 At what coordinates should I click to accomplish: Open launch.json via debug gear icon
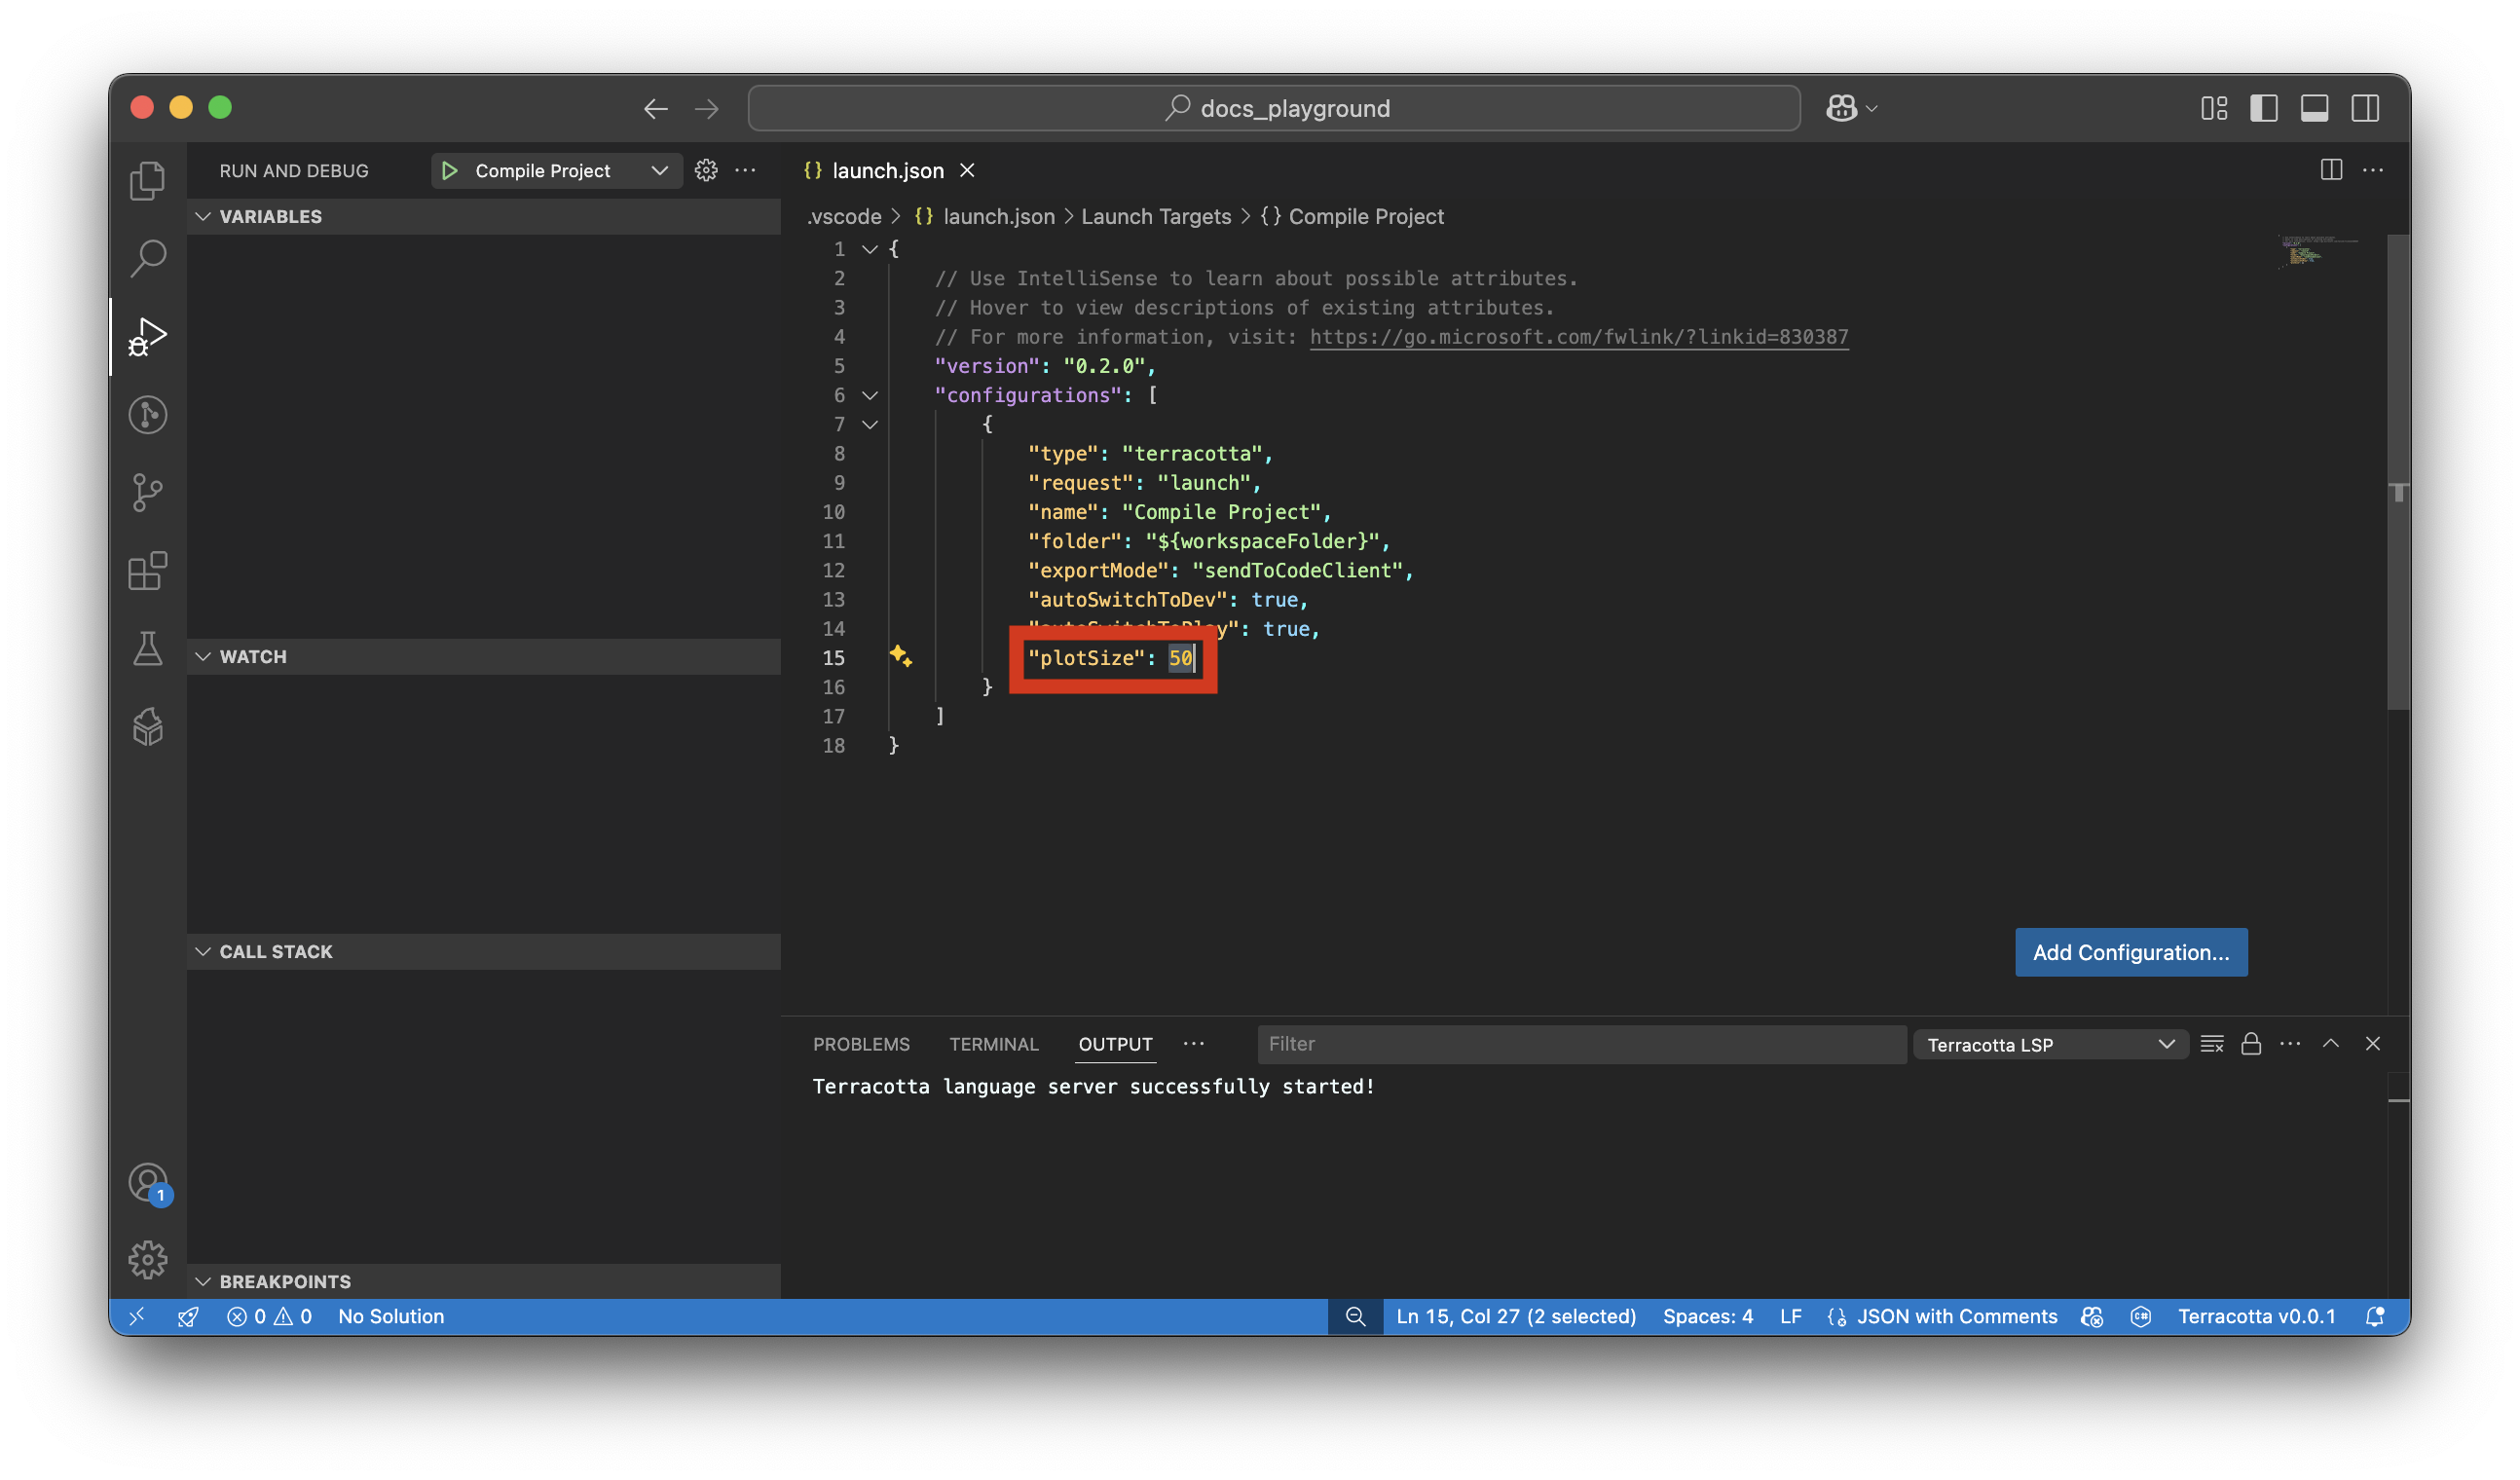point(706,171)
